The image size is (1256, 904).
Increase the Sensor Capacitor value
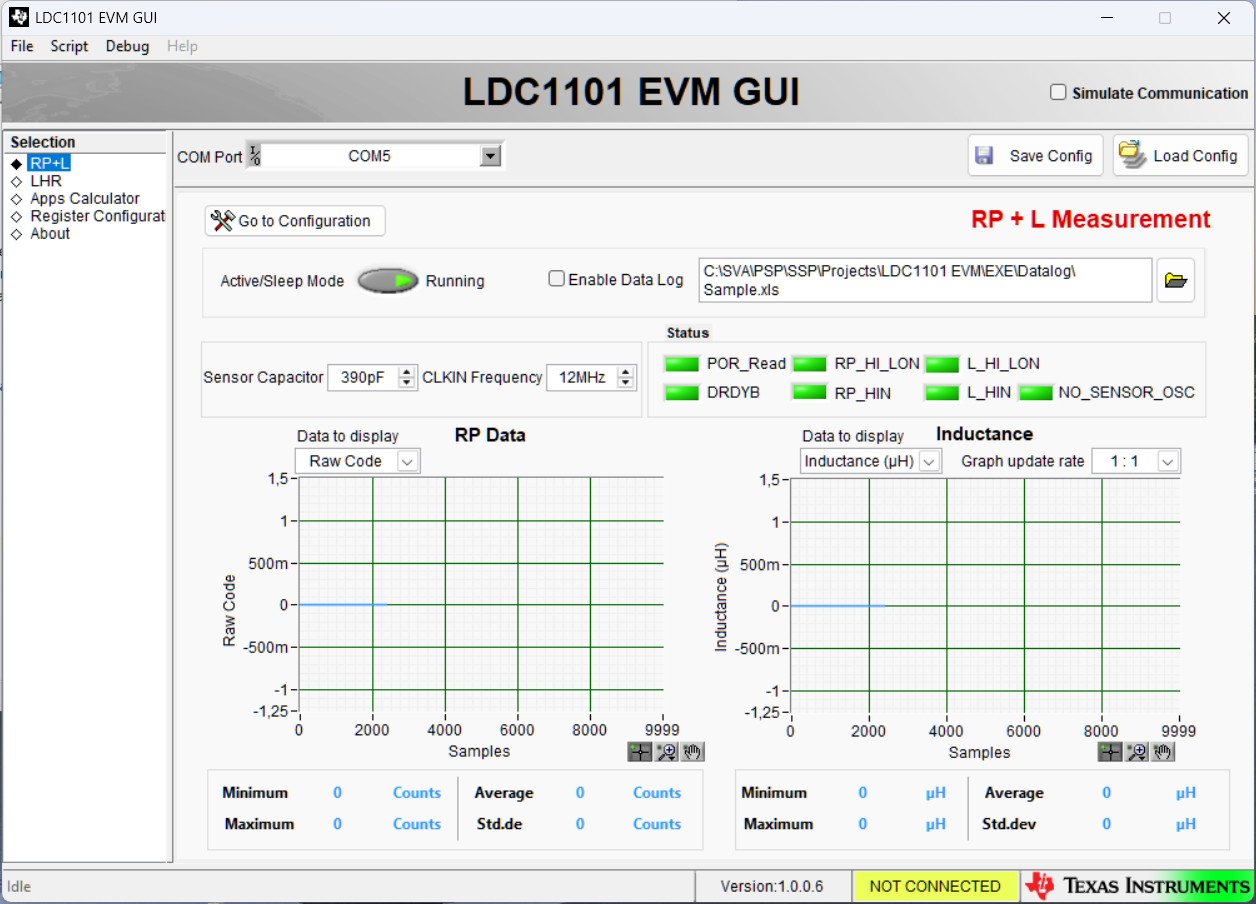tap(406, 372)
